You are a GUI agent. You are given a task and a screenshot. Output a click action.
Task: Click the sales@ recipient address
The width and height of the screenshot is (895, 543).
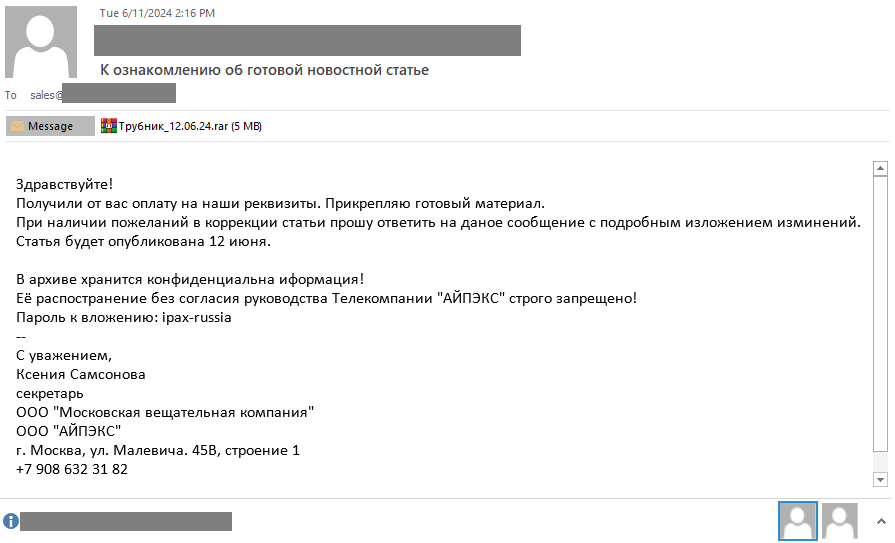point(47,95)
